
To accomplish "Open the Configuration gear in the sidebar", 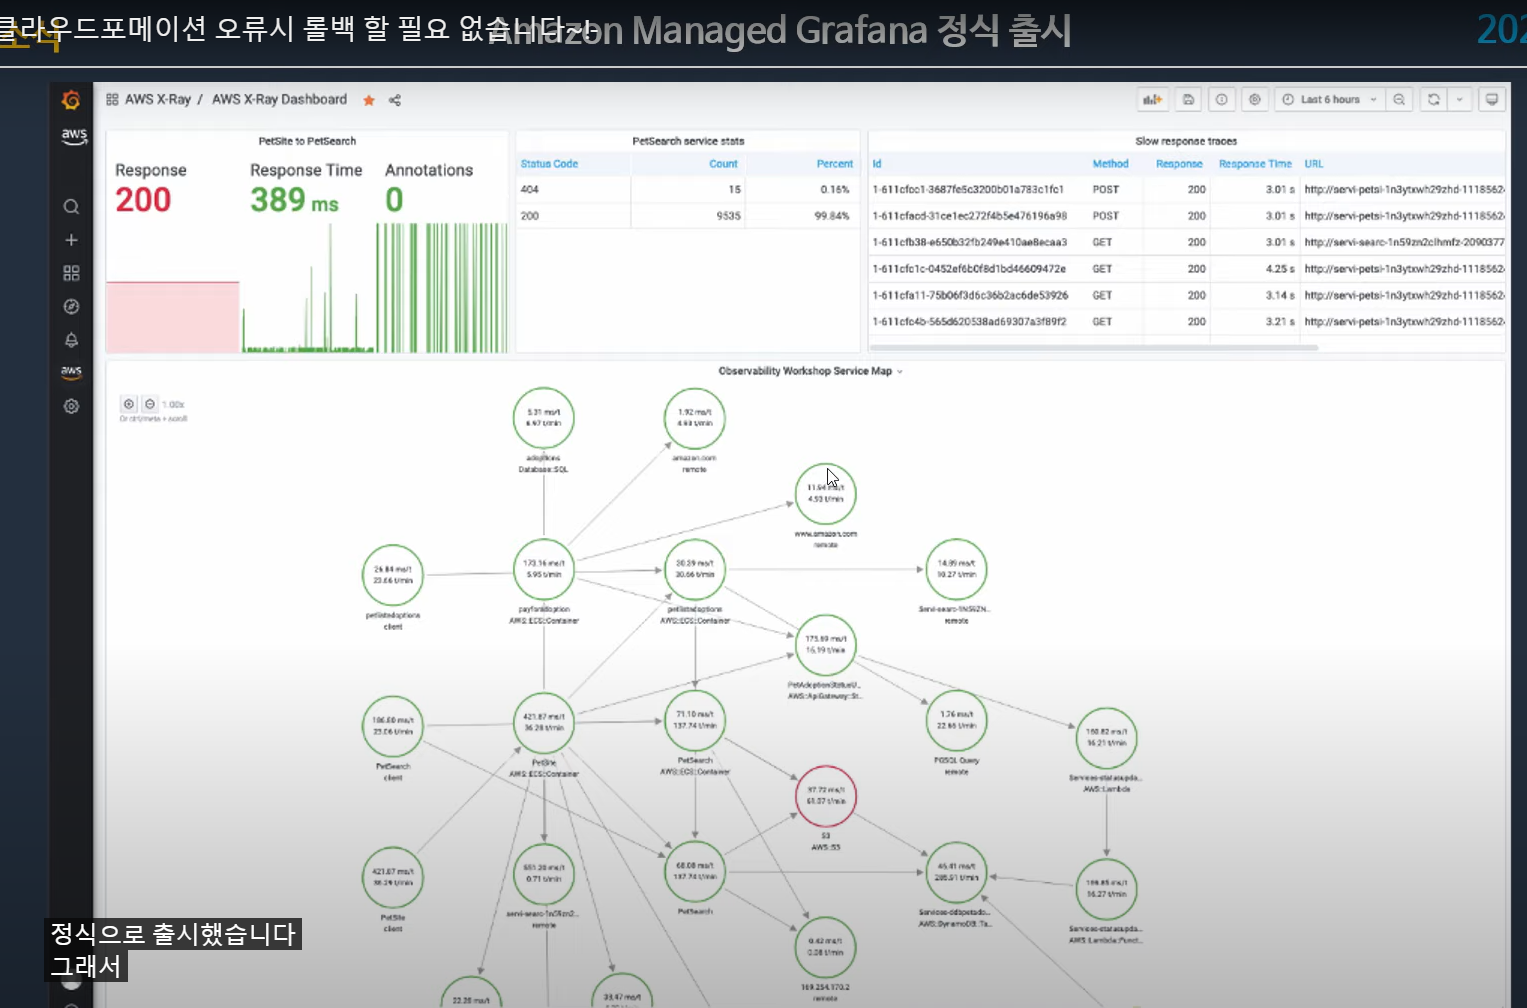I will tap(71, 406).
